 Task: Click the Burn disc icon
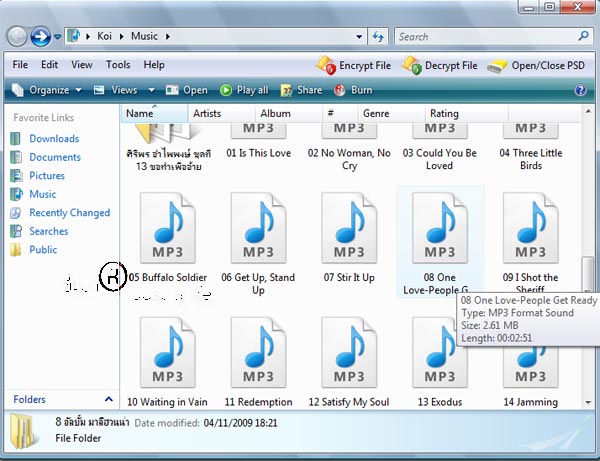(339, 90)
